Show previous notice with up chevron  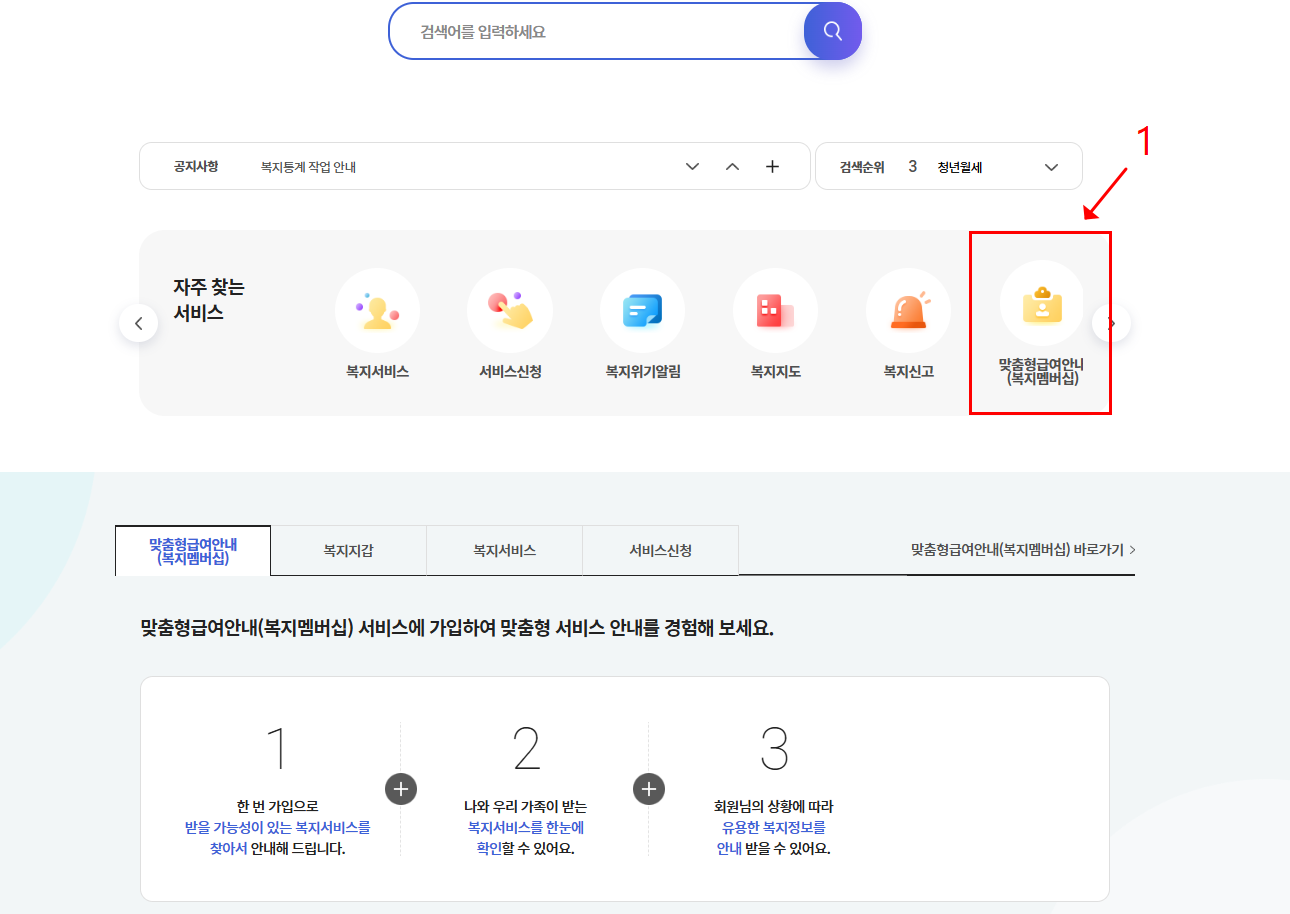(732, 167)
